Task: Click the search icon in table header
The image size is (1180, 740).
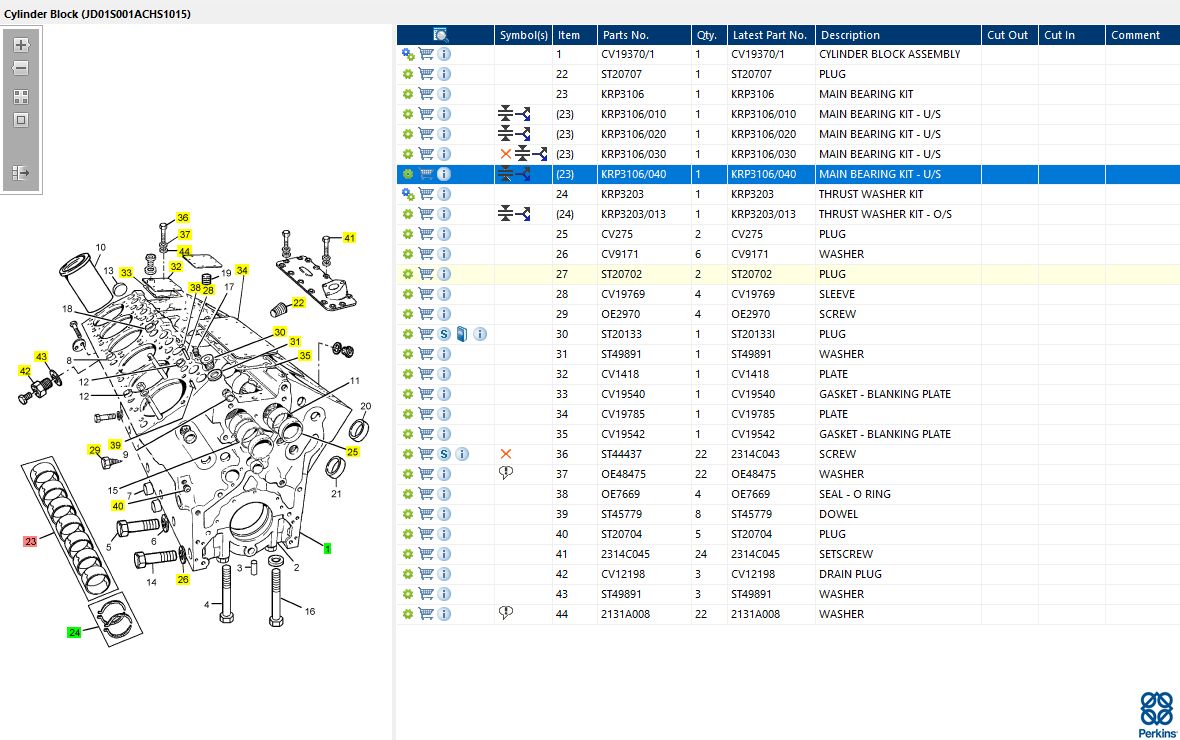Action: 441,35
